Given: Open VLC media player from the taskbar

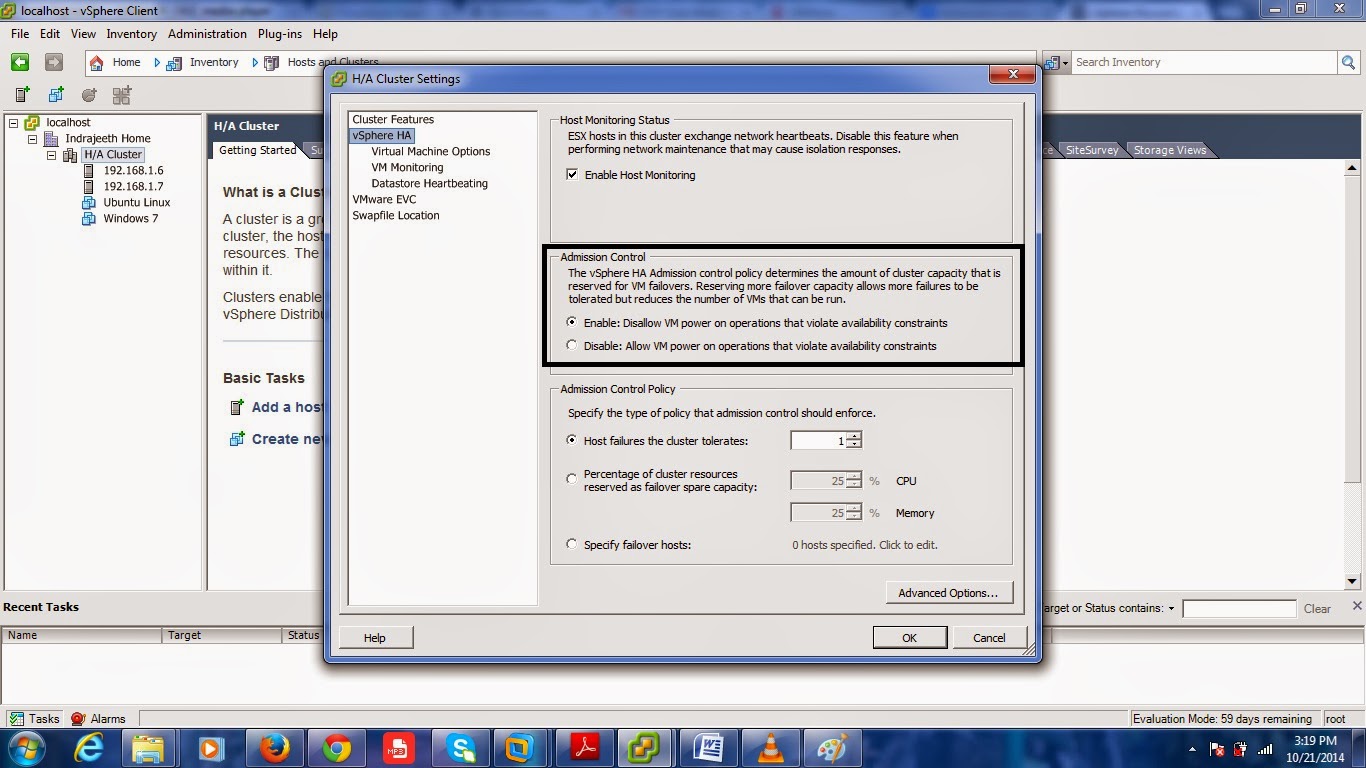Looking at the screenshot, I should (770, 747).
